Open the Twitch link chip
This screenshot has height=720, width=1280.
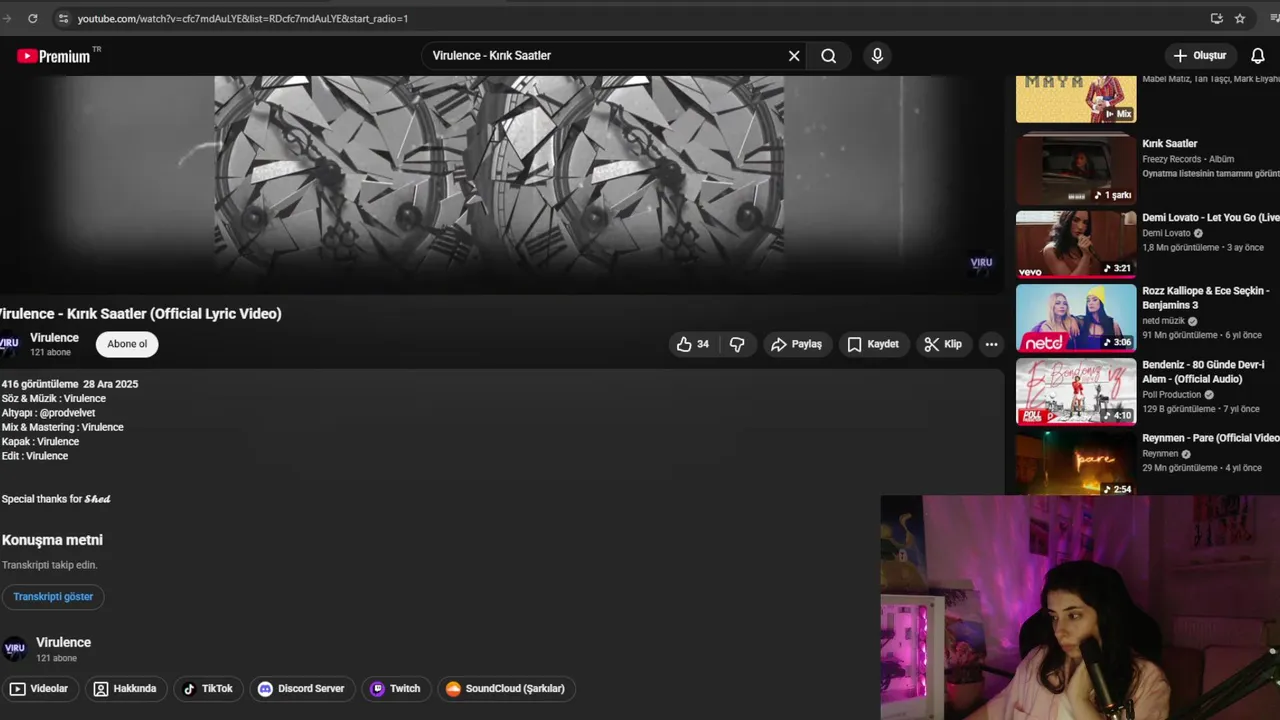coord(396,689)
